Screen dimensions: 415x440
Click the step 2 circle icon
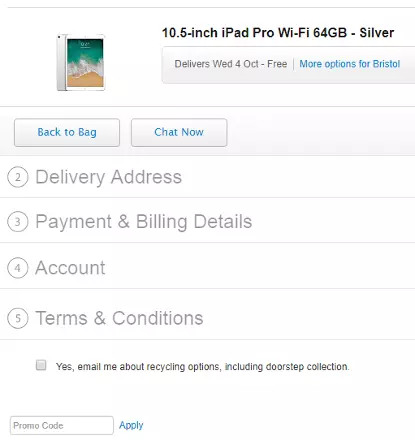coord(18,177)
